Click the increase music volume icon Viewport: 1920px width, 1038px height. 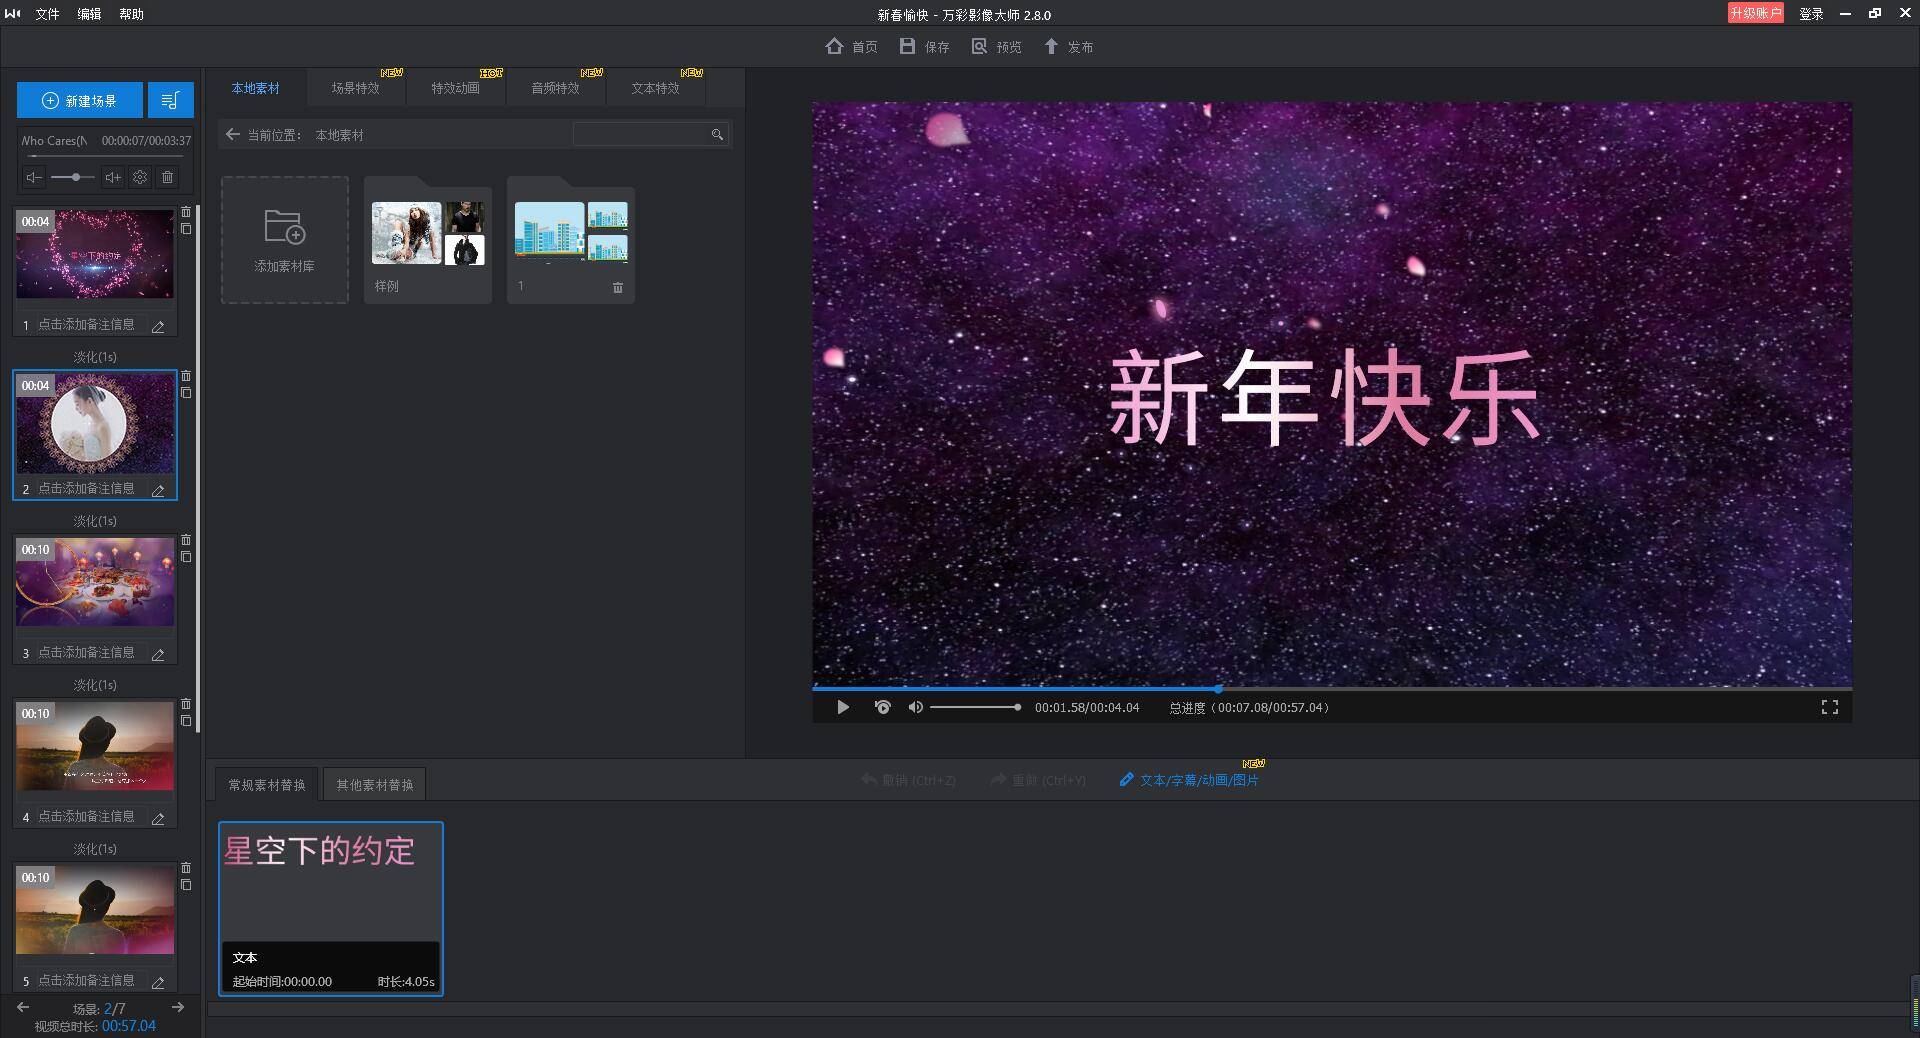pyautogui.click(x=113, y=177)
